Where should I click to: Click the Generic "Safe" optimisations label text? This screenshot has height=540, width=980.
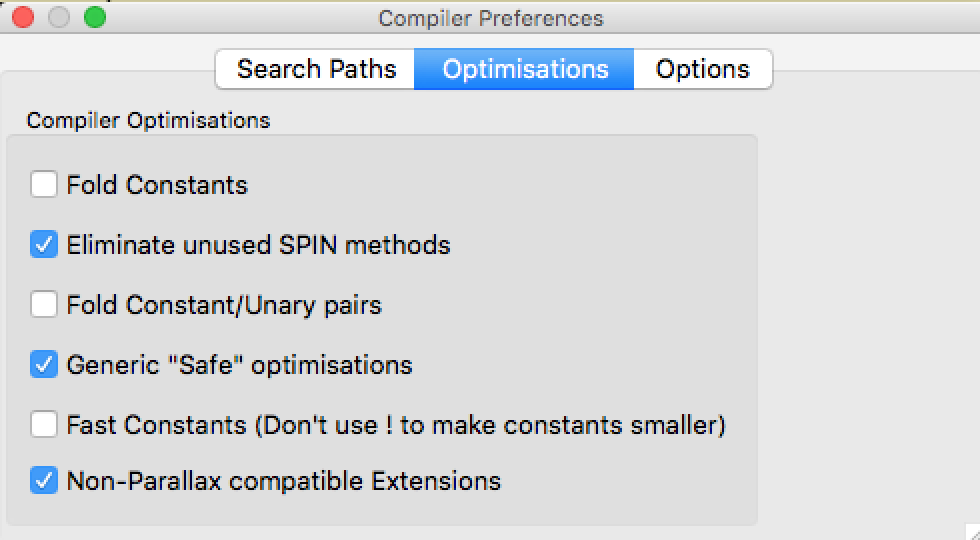239,365
